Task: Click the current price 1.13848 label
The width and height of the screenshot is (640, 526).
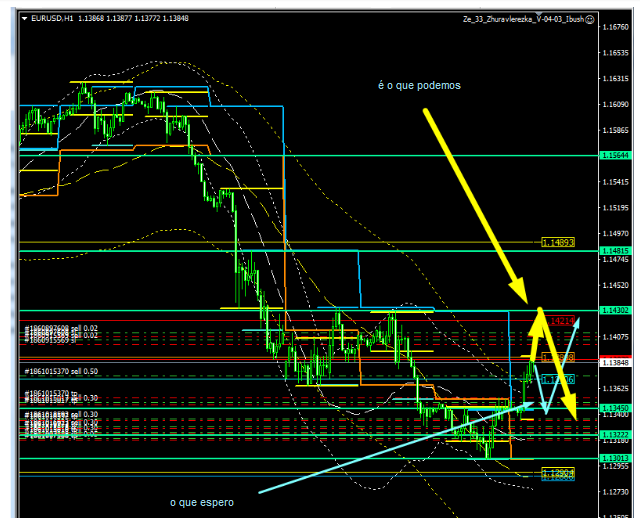Action: pyautogui.click(x=614, y=363)
